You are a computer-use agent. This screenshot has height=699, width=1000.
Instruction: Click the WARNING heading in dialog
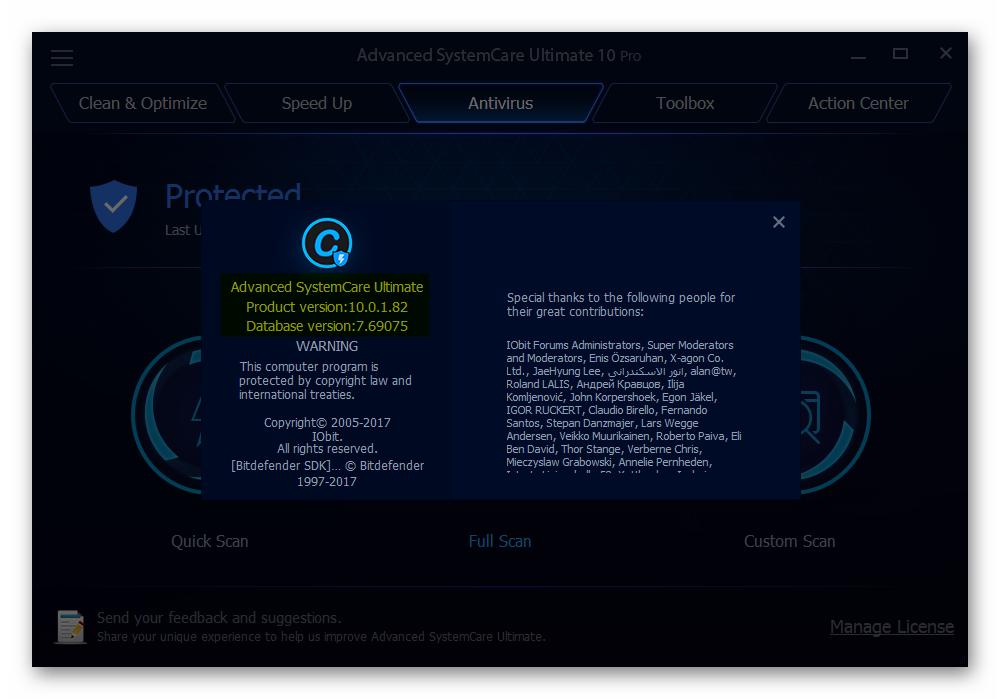coord(327,346)
